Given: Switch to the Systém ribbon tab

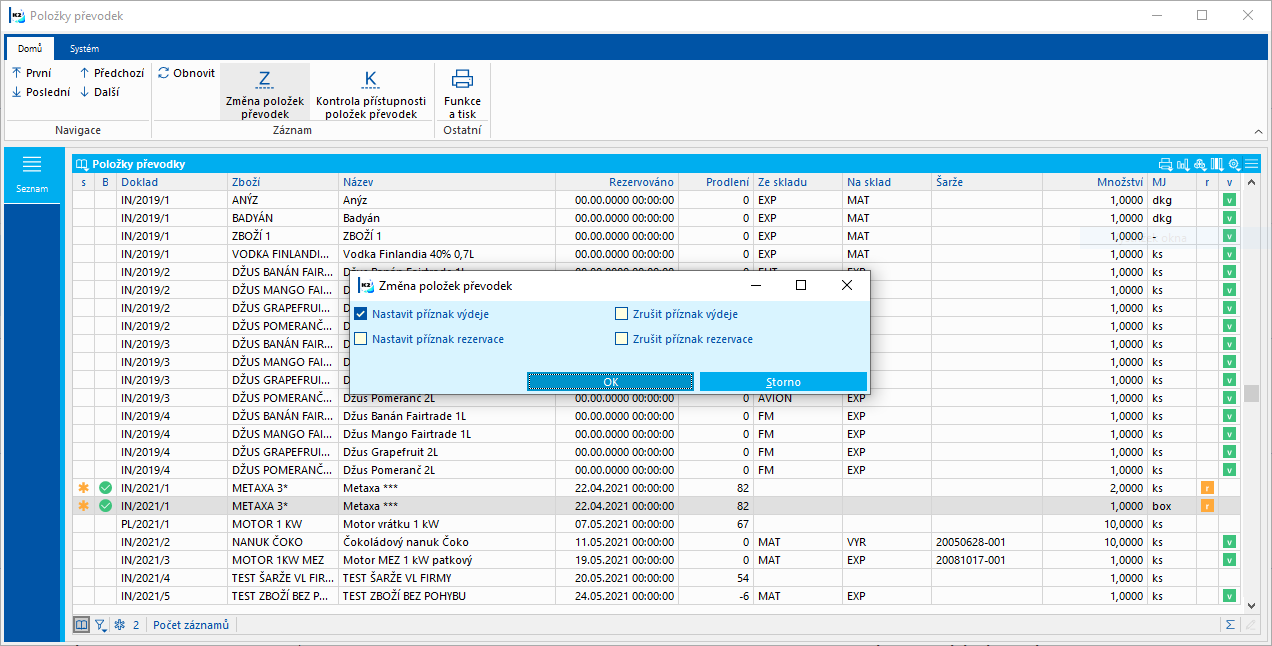Looking at the screenshot, I should [x=84, y=48].
